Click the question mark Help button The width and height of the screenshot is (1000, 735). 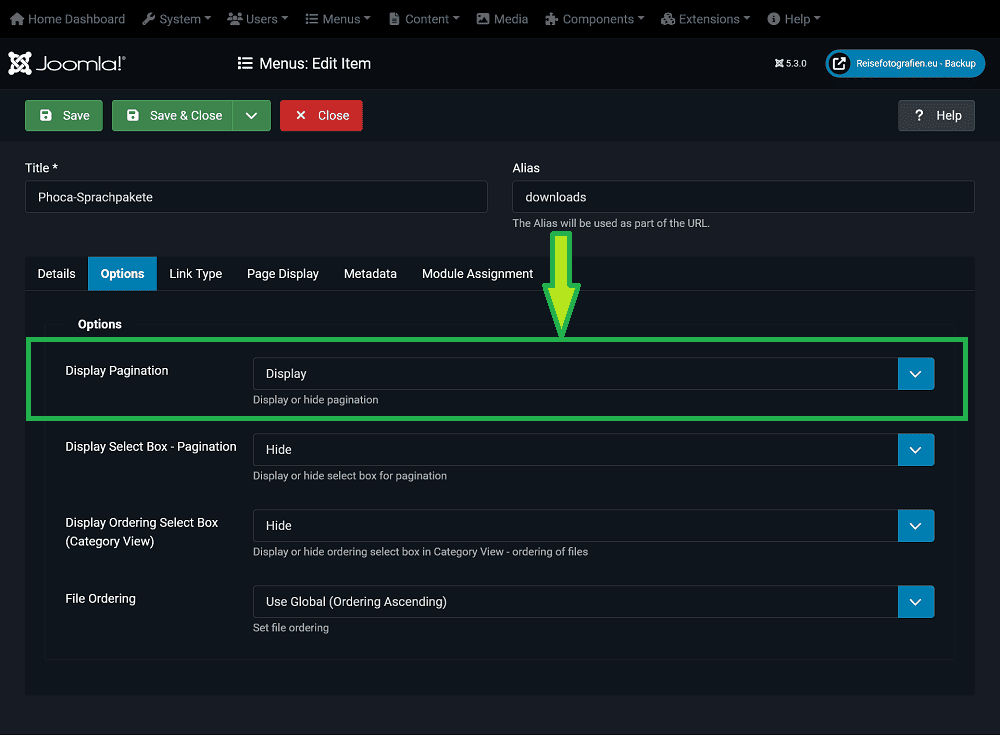(x=936, y=115)
